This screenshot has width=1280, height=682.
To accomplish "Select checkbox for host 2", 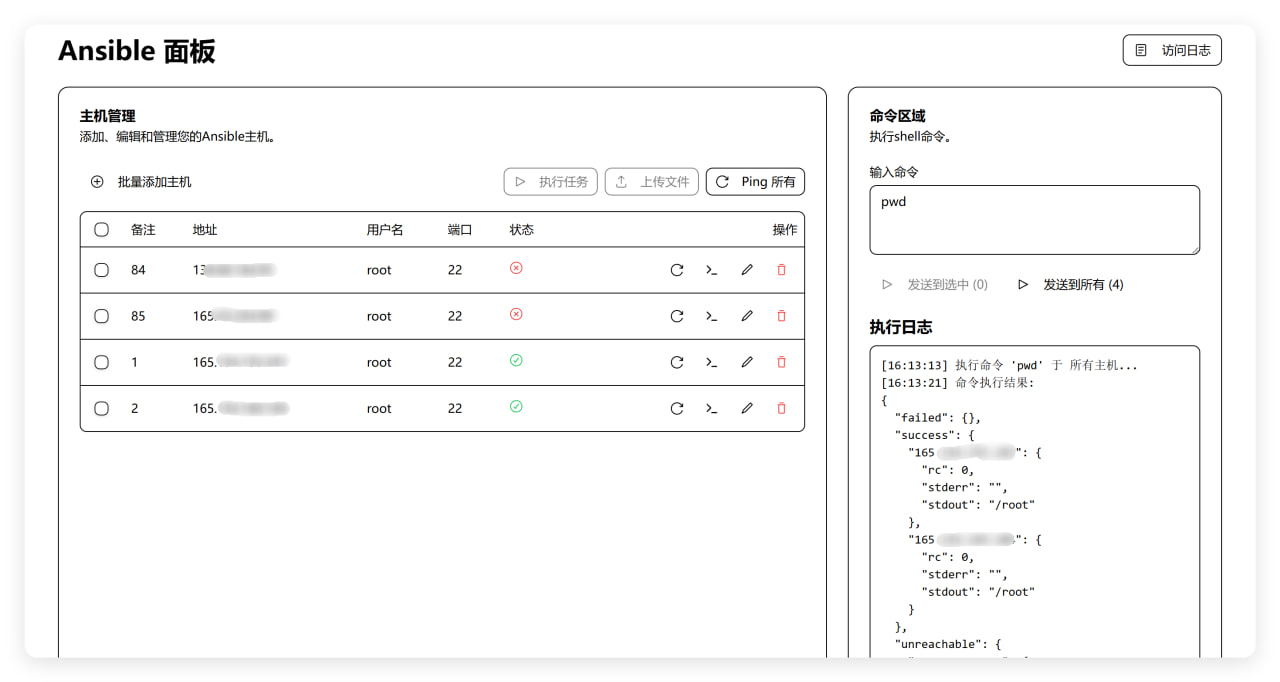I will pos(101,408).
